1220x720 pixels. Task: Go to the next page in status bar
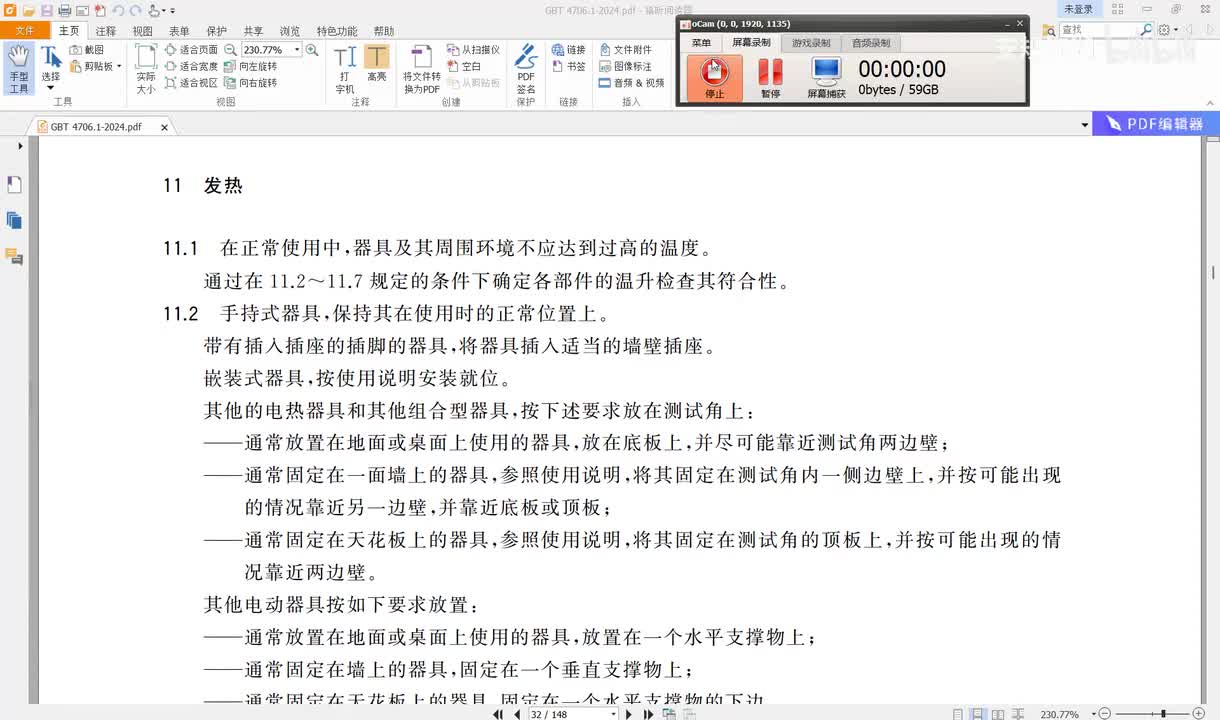[628, 714]
